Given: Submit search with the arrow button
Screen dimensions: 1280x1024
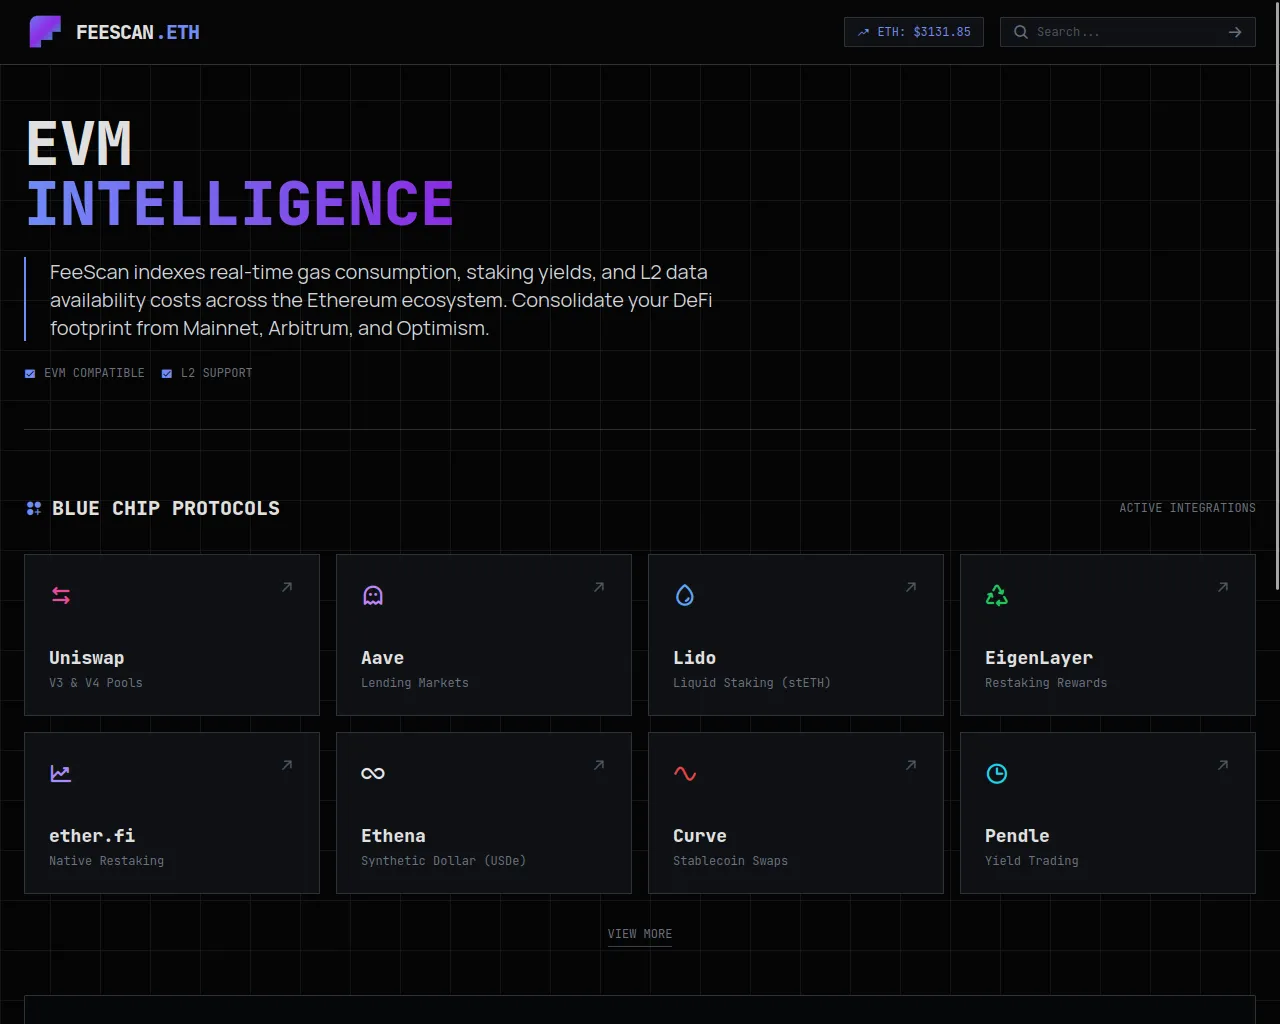Looking at the screenshot, I should (x=1235, y=32).
